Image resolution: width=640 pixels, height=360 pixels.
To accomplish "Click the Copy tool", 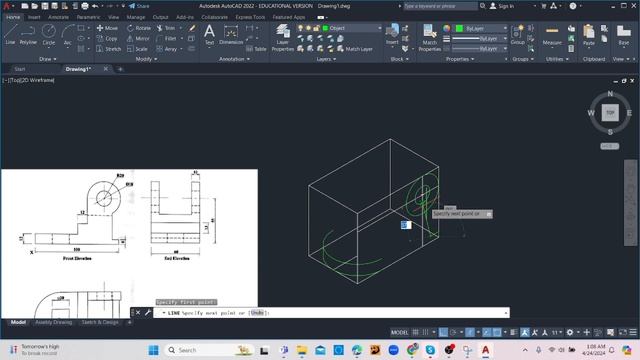I will coord(107,38).
